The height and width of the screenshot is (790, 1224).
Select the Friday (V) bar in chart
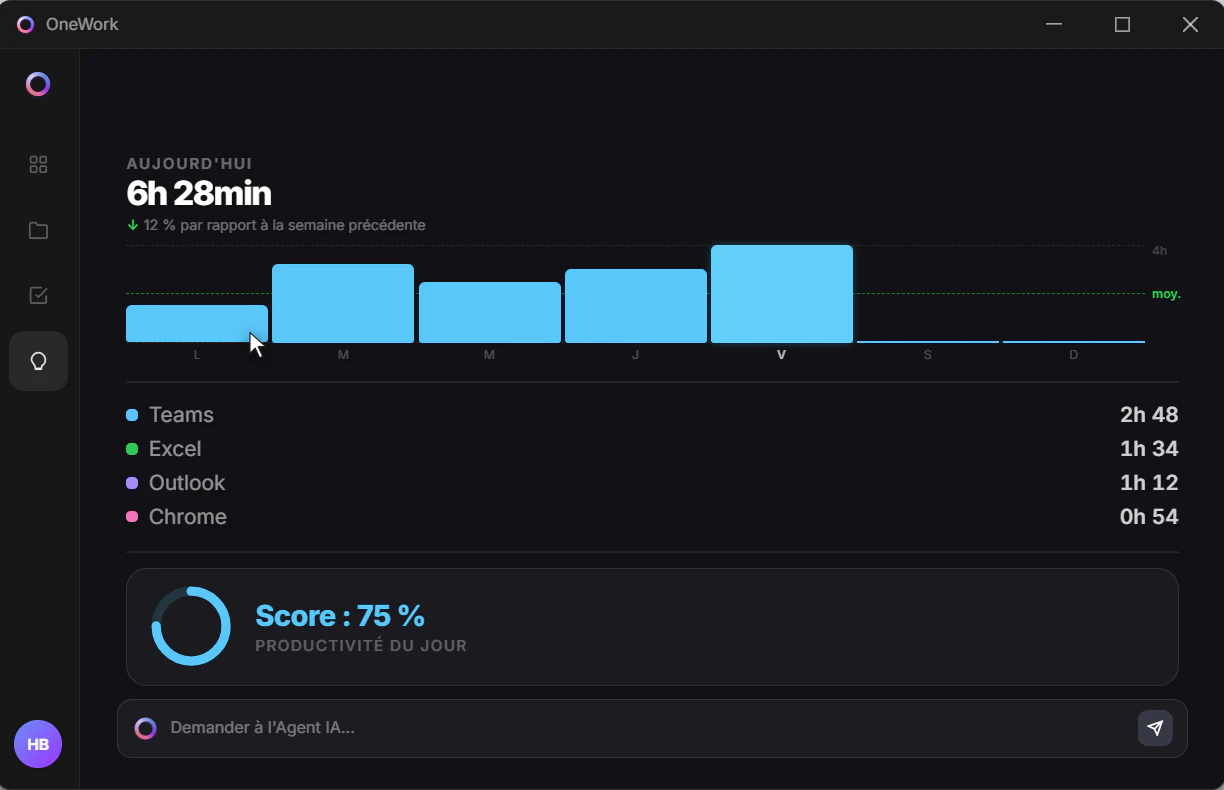(782, 294)
